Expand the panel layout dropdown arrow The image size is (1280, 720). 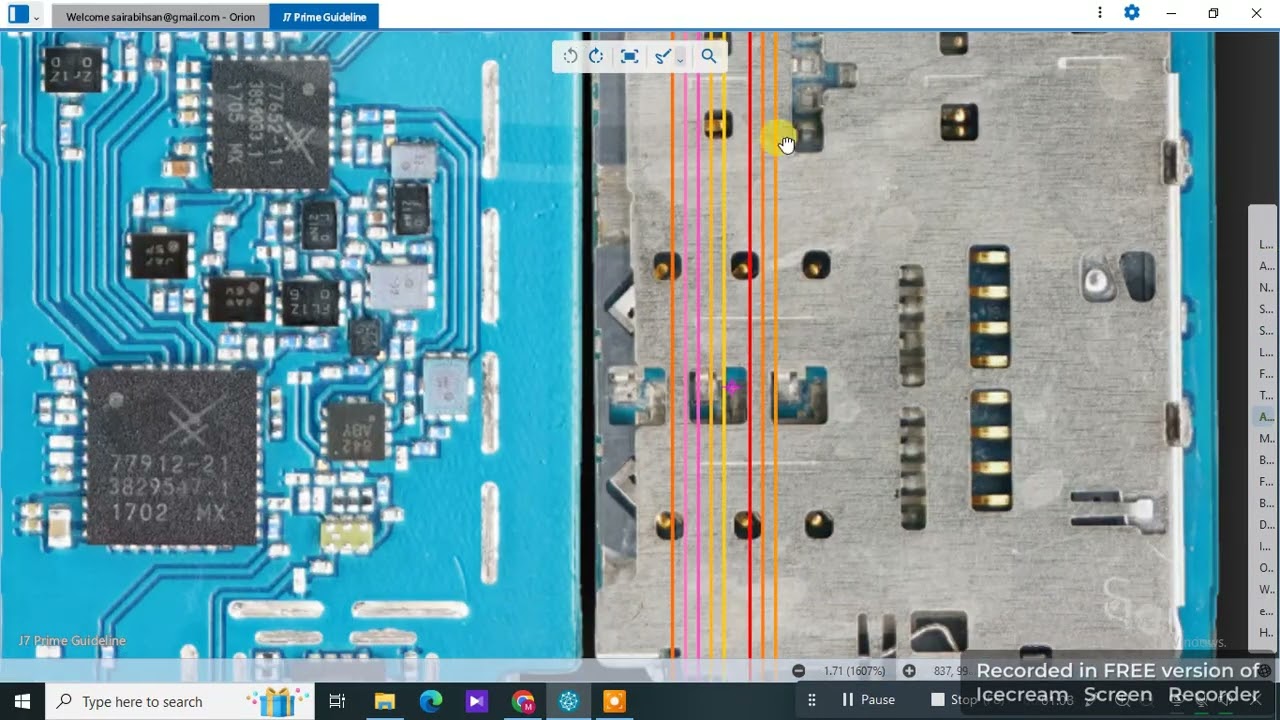tap(37, 16)
